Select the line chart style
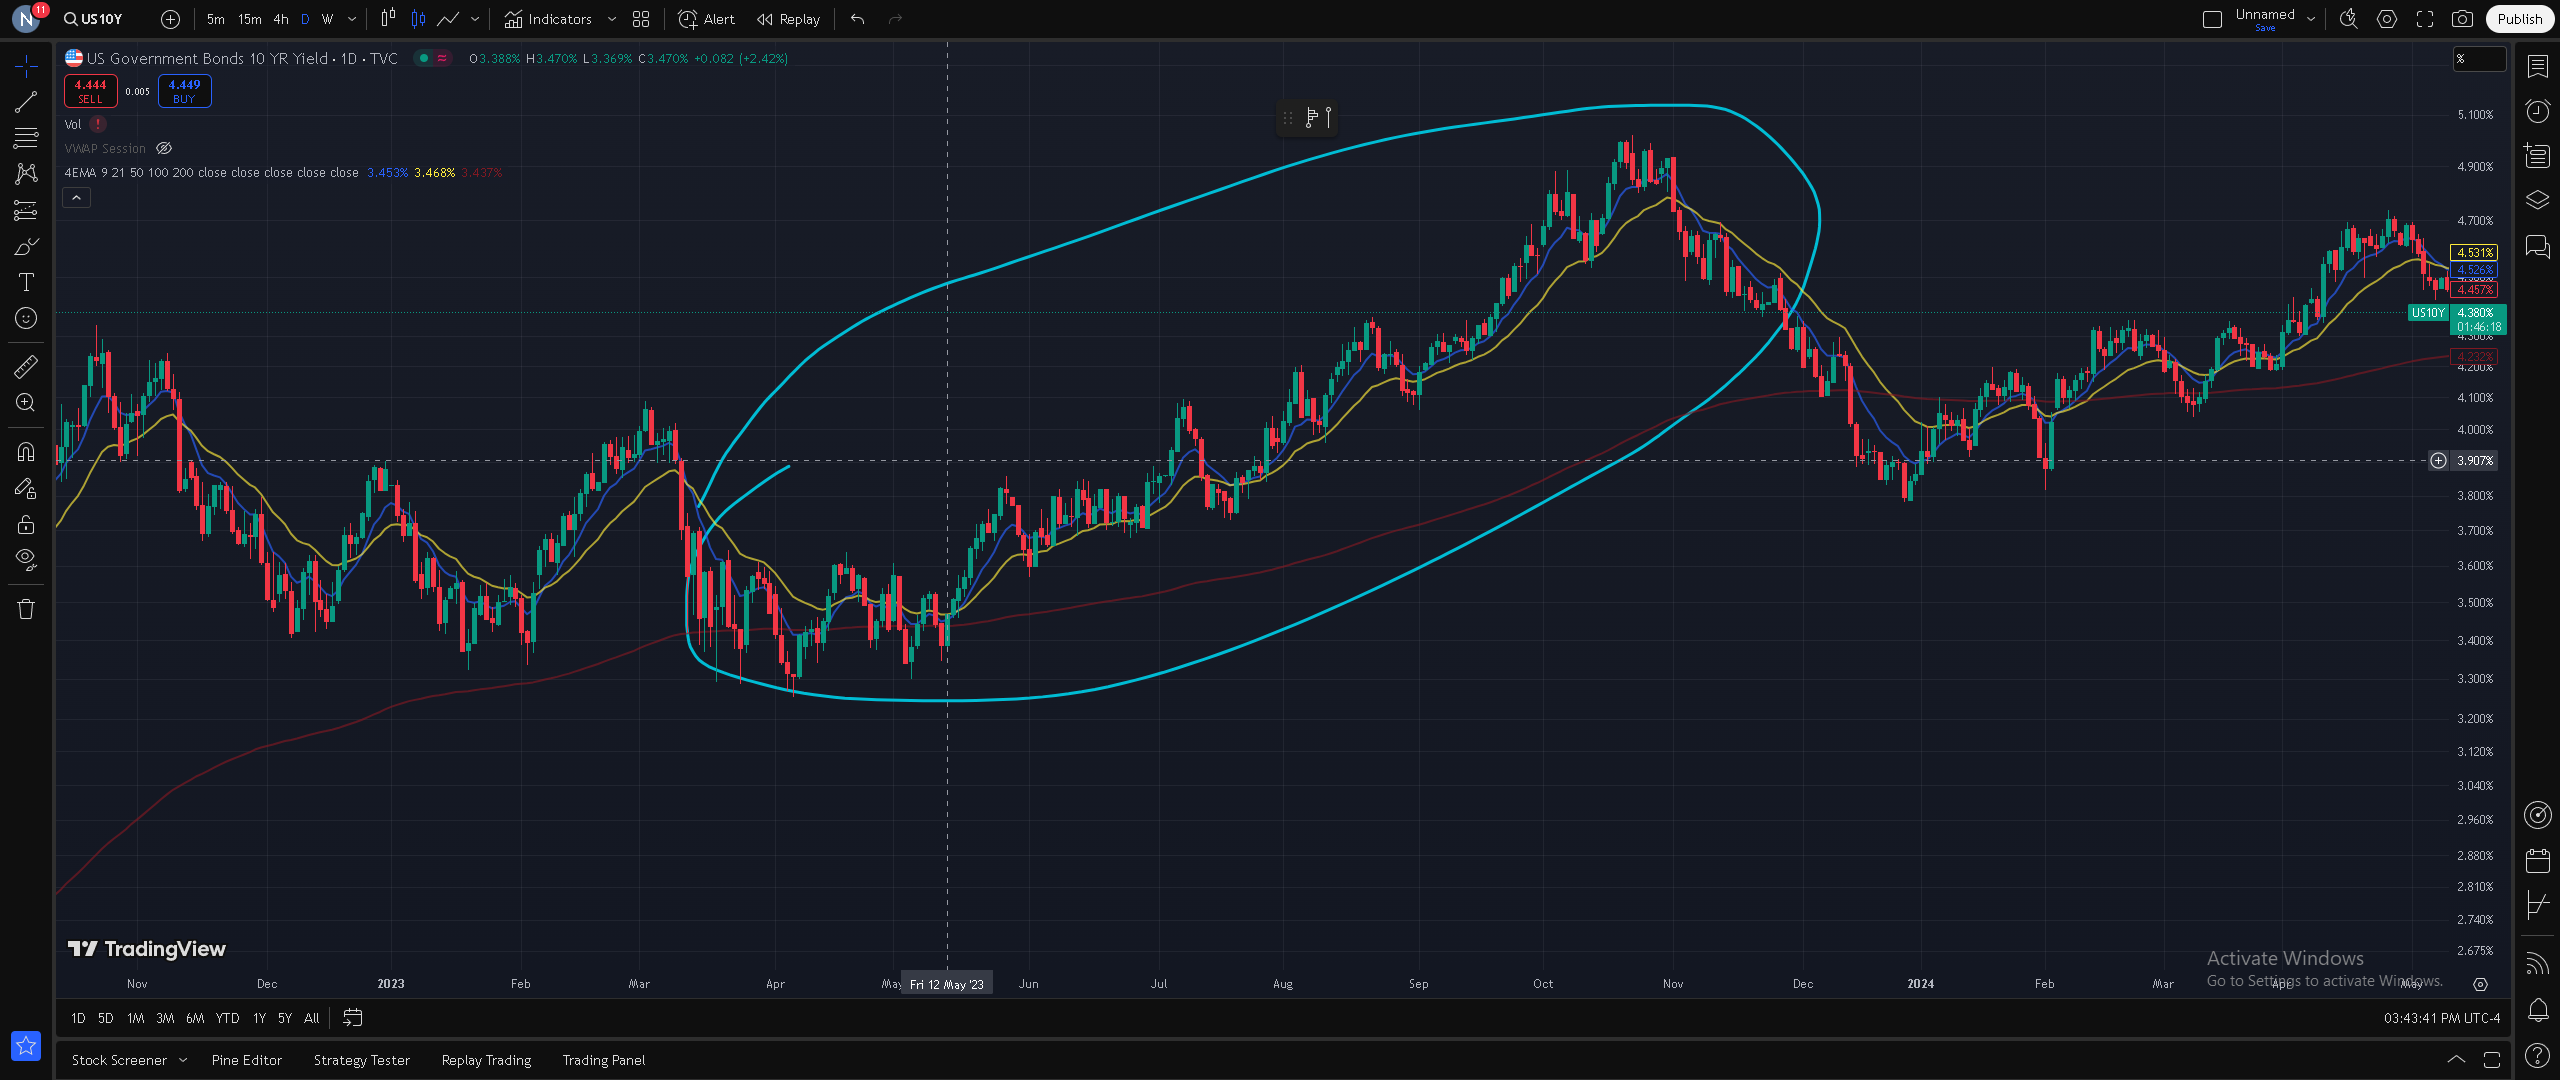The height and width of the screenshot is (1080, 2560). pyautogui.click(x=448, y=19)
